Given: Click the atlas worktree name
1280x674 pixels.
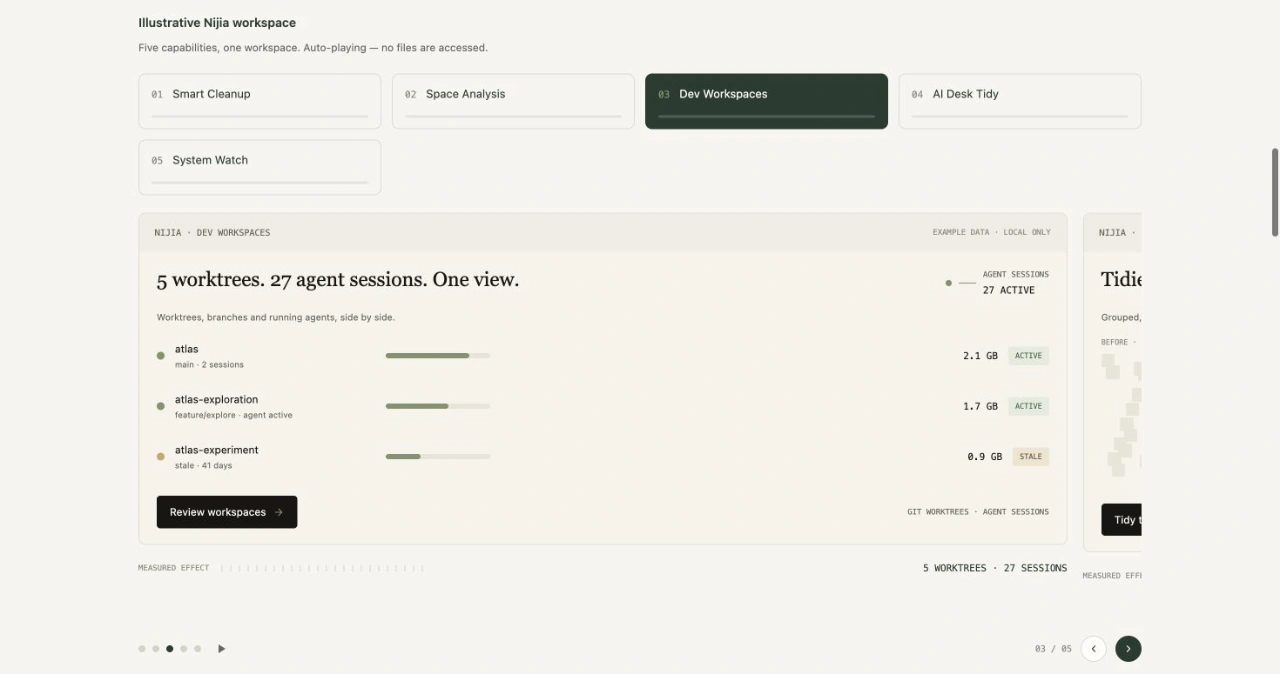Looking at the screenshot, I should click(x=187, y=349).
